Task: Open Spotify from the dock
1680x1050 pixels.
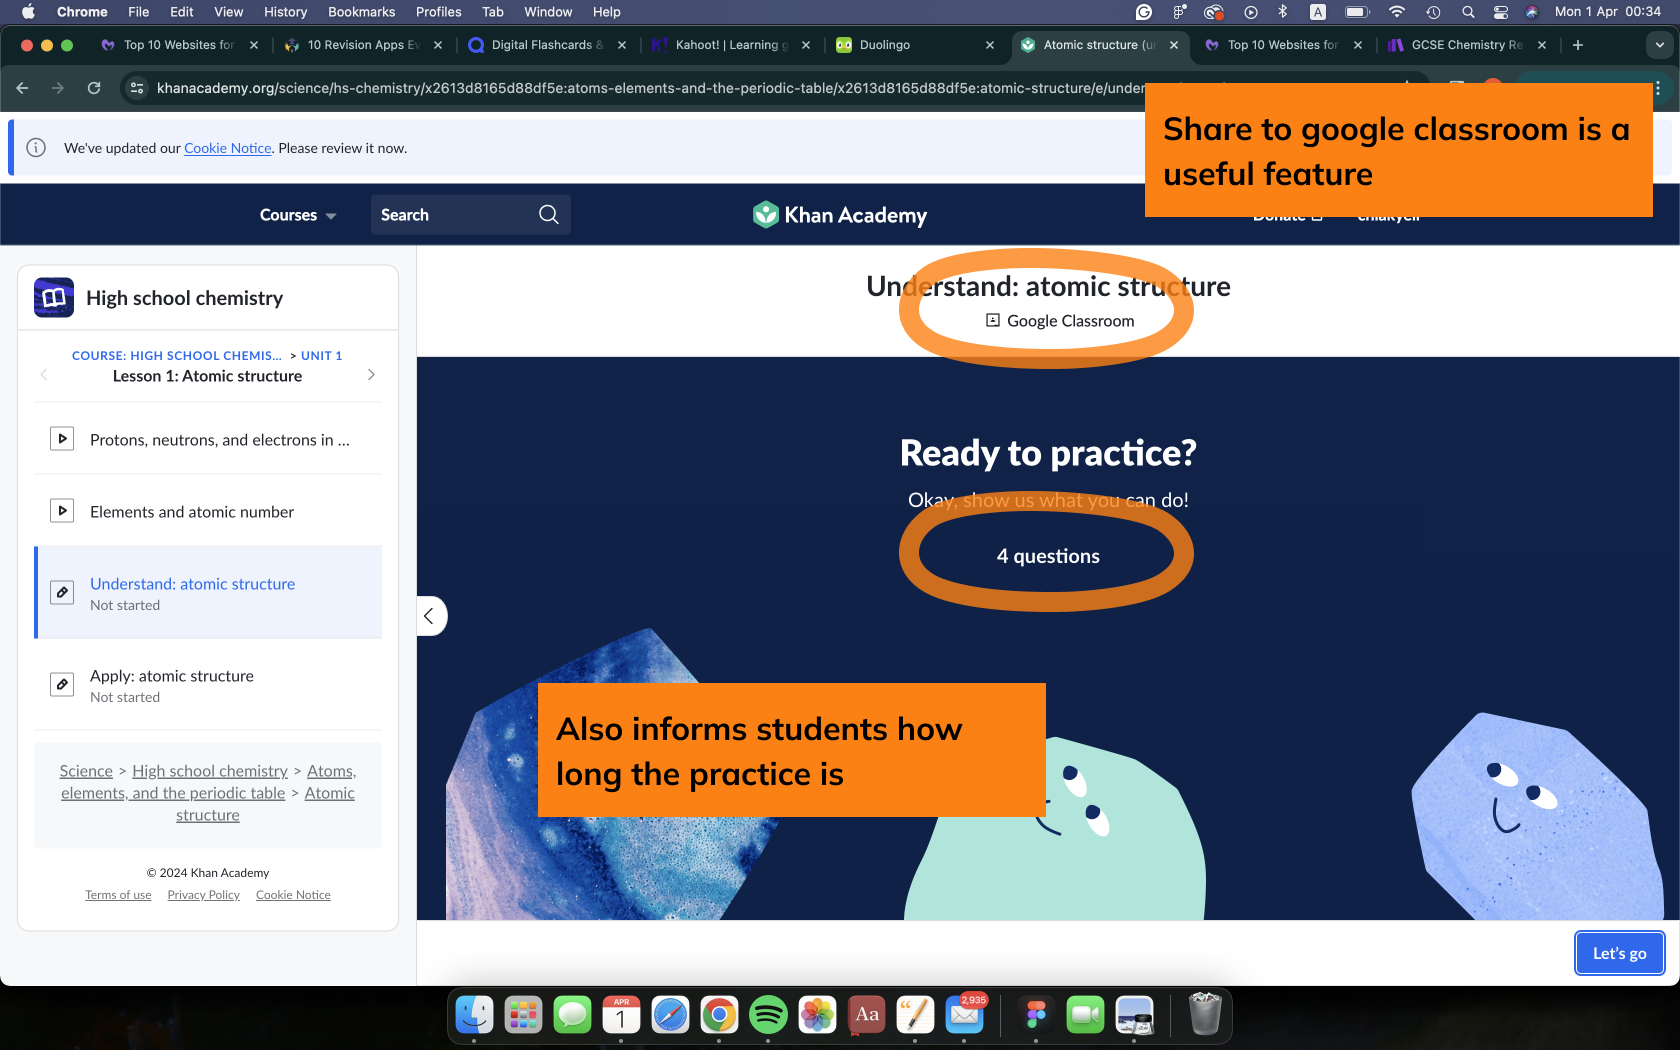Action: click(768, 1015)
